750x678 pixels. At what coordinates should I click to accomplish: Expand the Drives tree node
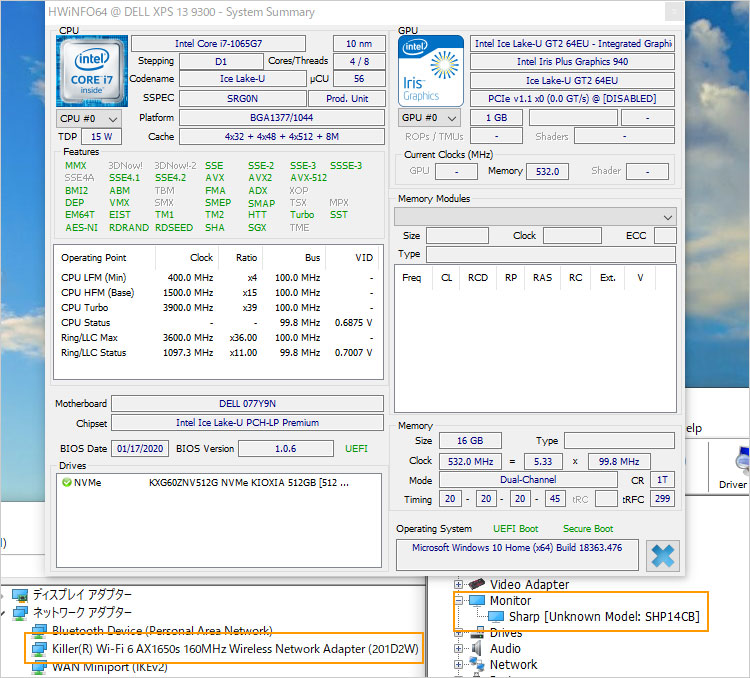pyautogui.click(x=458, y=633)
